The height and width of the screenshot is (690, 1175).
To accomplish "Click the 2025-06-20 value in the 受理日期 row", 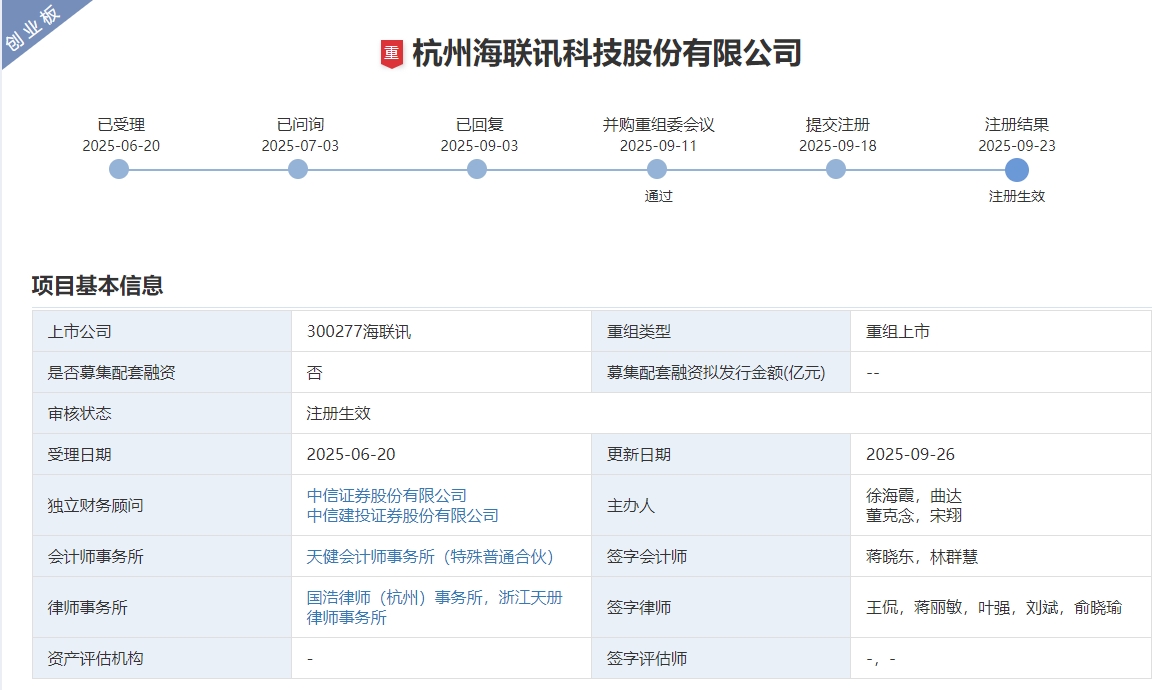I will click(351, 454).
